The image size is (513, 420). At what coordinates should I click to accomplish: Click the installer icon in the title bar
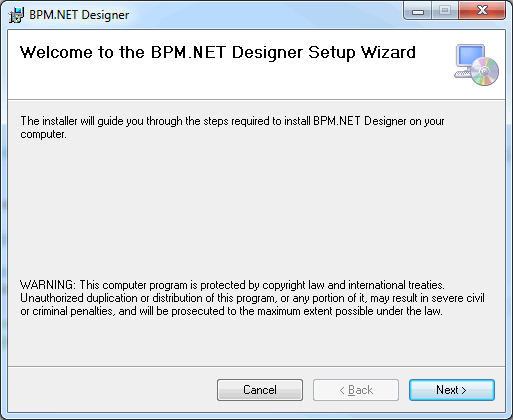pyautogui.click(x=16, y=15)
